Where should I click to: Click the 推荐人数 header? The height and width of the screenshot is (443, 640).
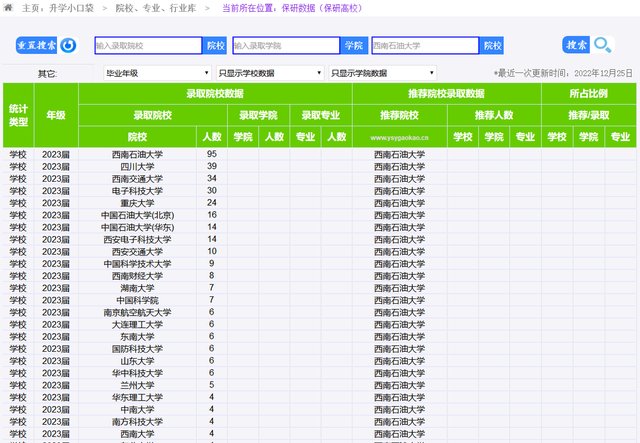tap(494, 115)
